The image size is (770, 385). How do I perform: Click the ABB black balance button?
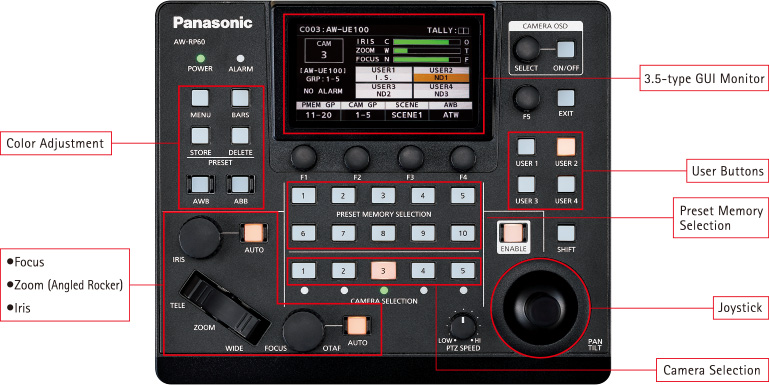[x=240, y=185]
